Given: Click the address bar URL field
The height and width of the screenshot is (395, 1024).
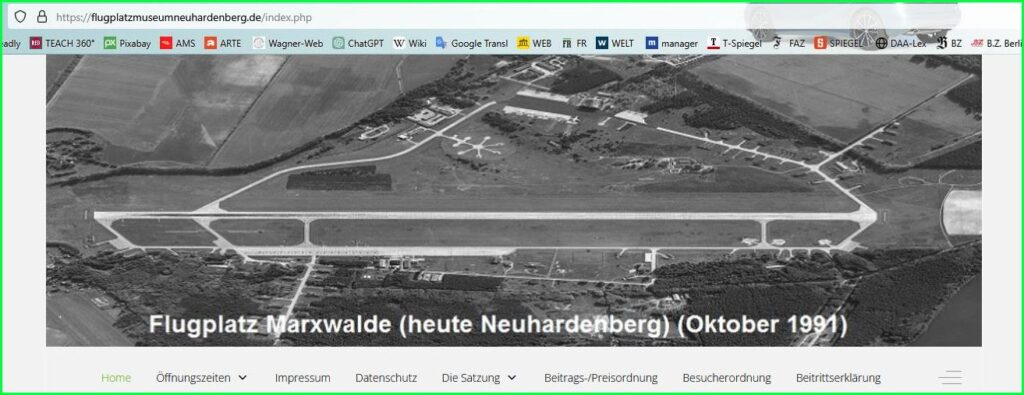Looking at the screenshot, I should 392,17.
